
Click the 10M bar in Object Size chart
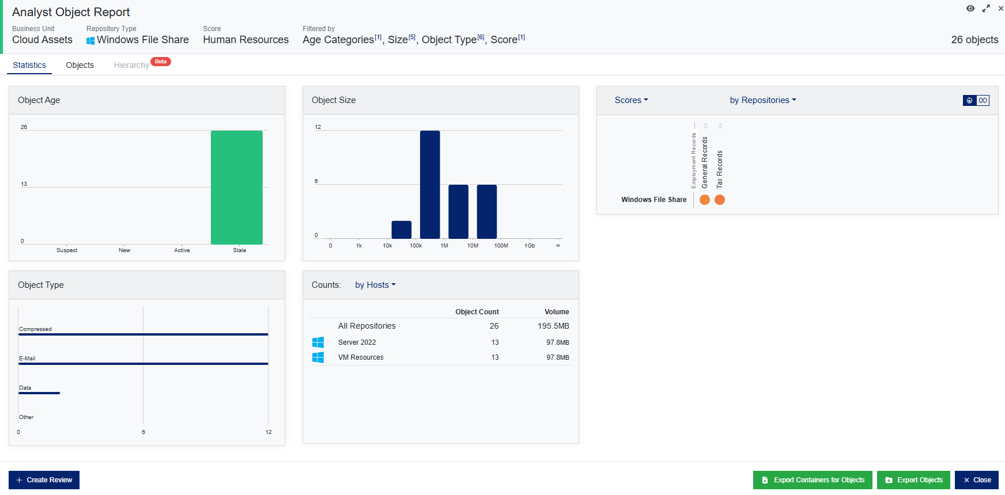tap(486, 212)
